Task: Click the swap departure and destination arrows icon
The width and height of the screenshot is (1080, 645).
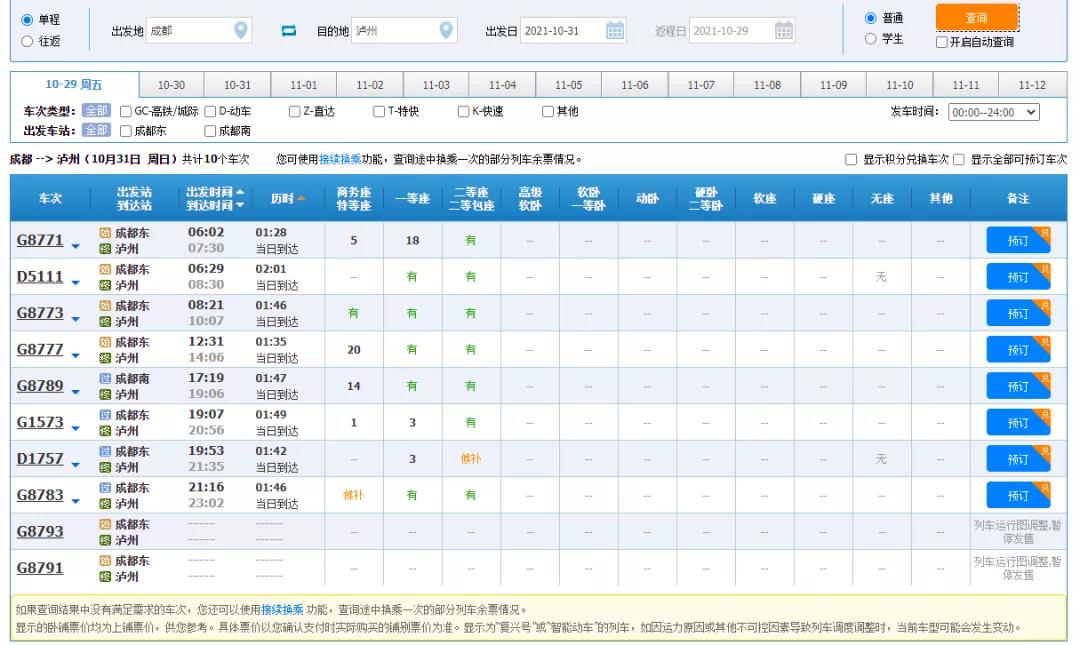Action: click(x=289, y=30)
